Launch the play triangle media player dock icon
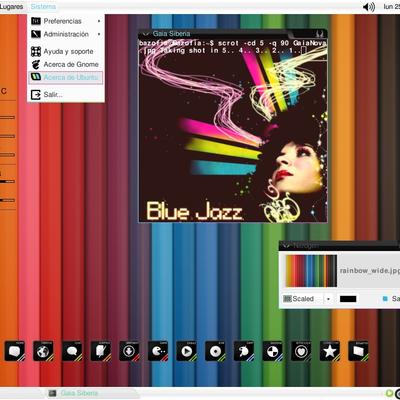Screen dimensions: 400x400 [x=187, y=351]
